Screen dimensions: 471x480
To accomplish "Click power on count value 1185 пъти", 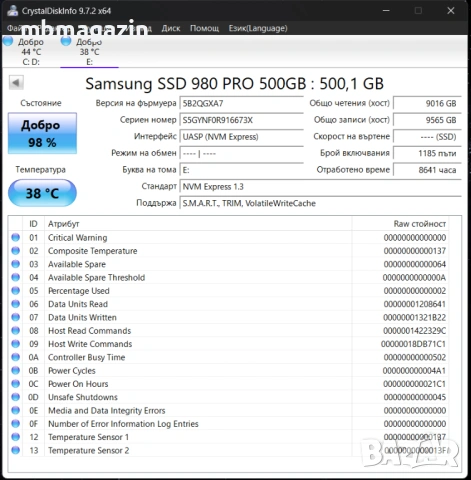I will (427, 153).
